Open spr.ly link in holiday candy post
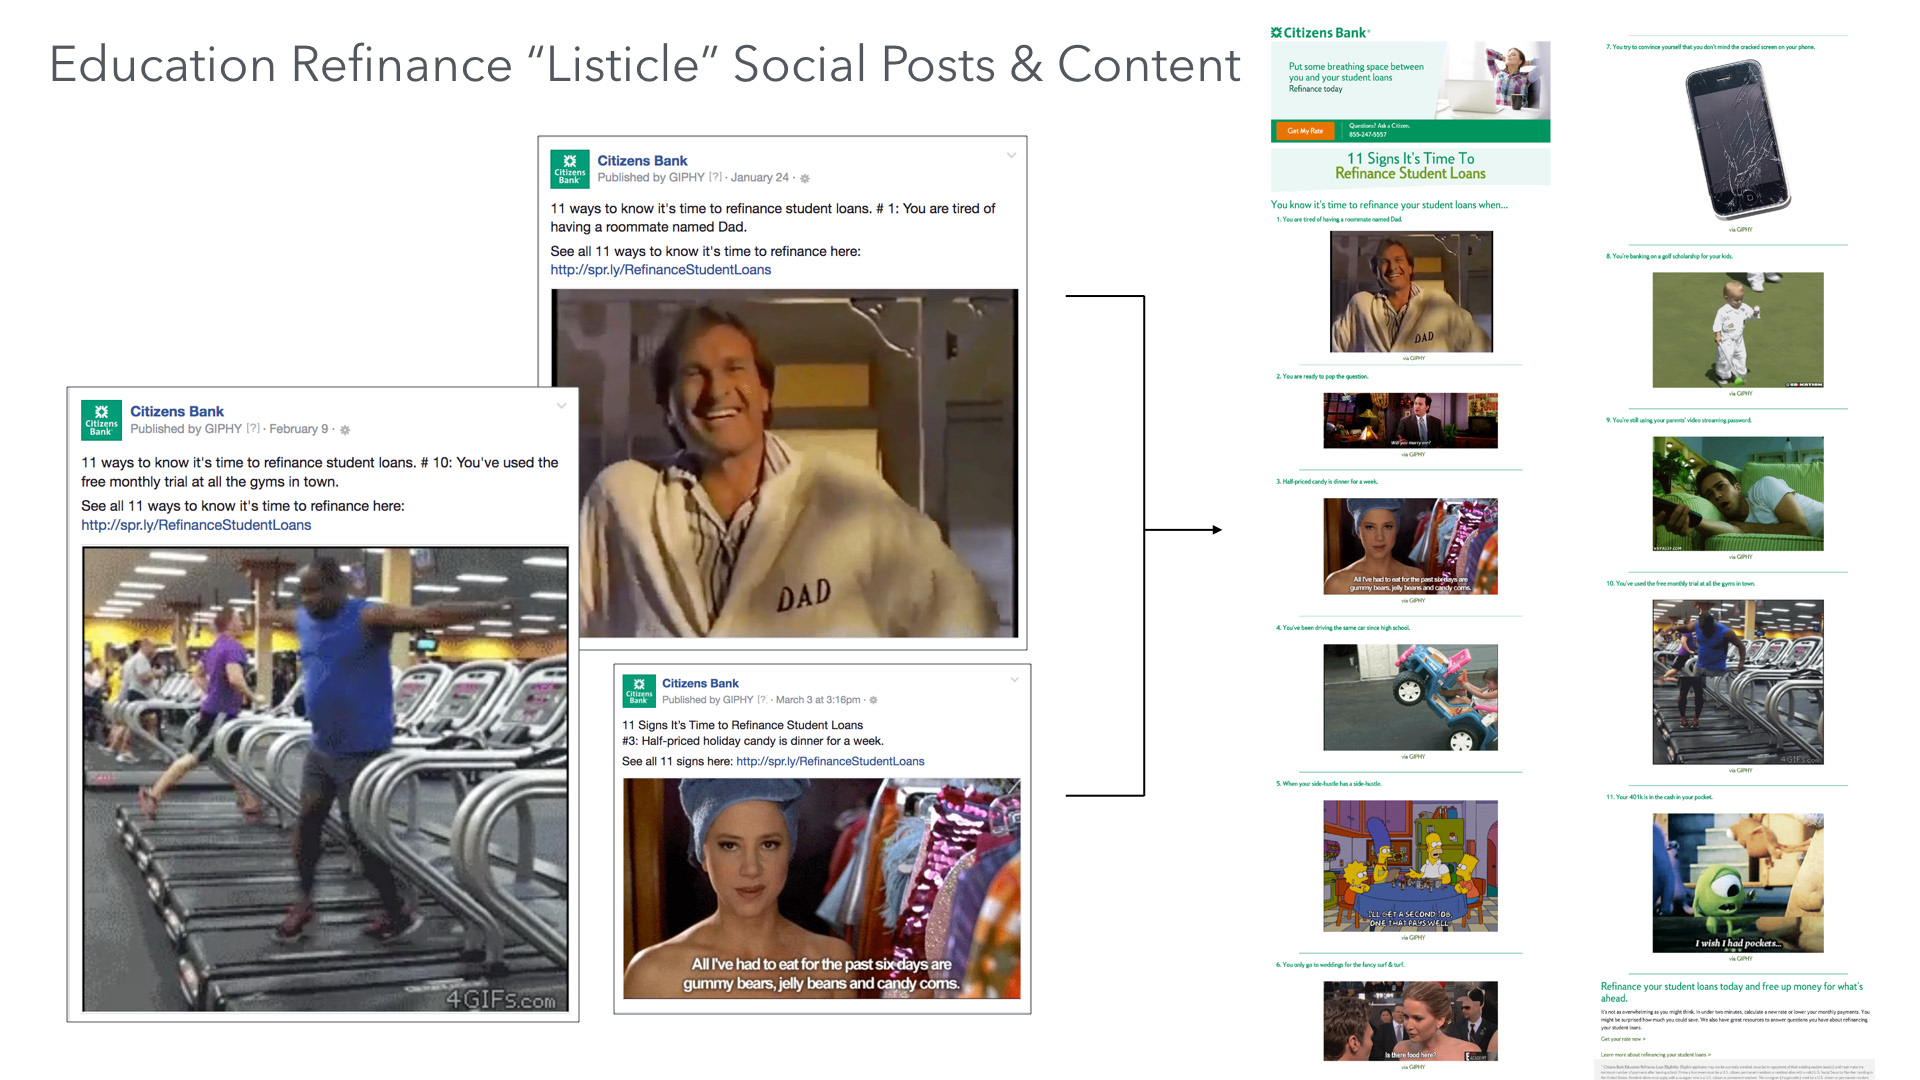 830,762
